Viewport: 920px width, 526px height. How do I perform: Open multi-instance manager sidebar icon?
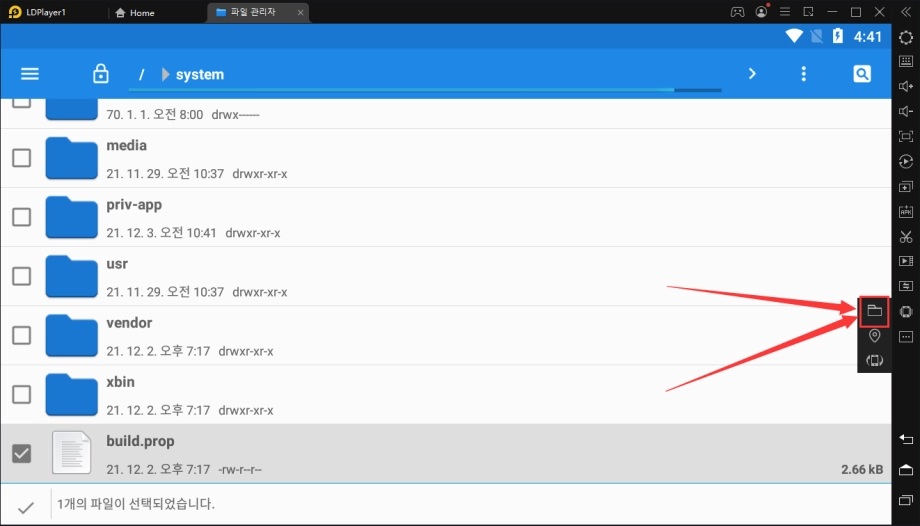point(906,187)
